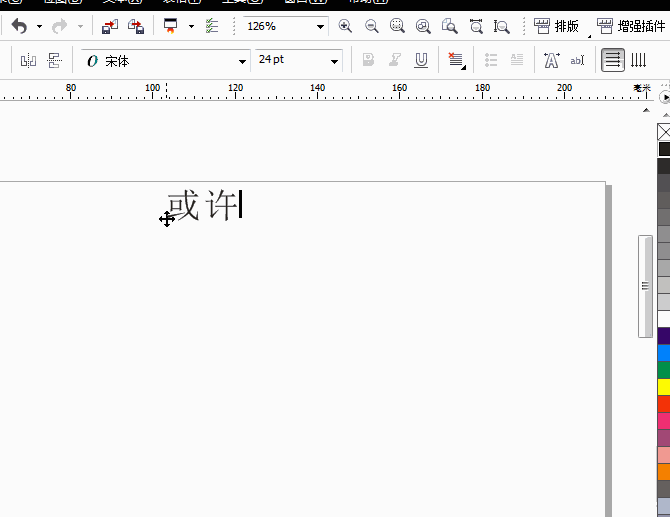Pick the salmon pink color swatch

point(664,455)
